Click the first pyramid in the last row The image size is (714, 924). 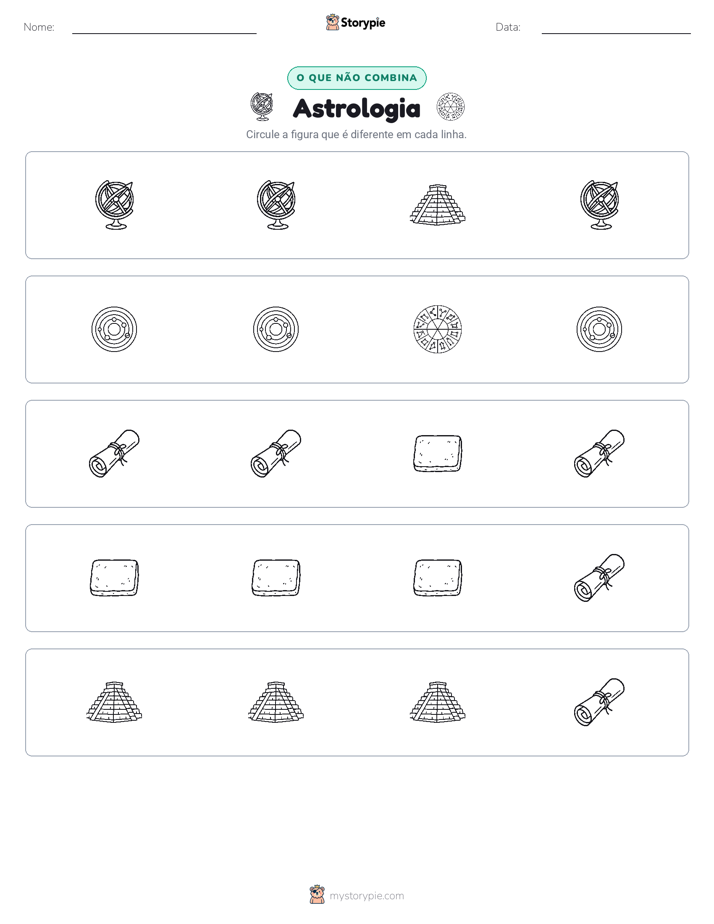[114, 702]
